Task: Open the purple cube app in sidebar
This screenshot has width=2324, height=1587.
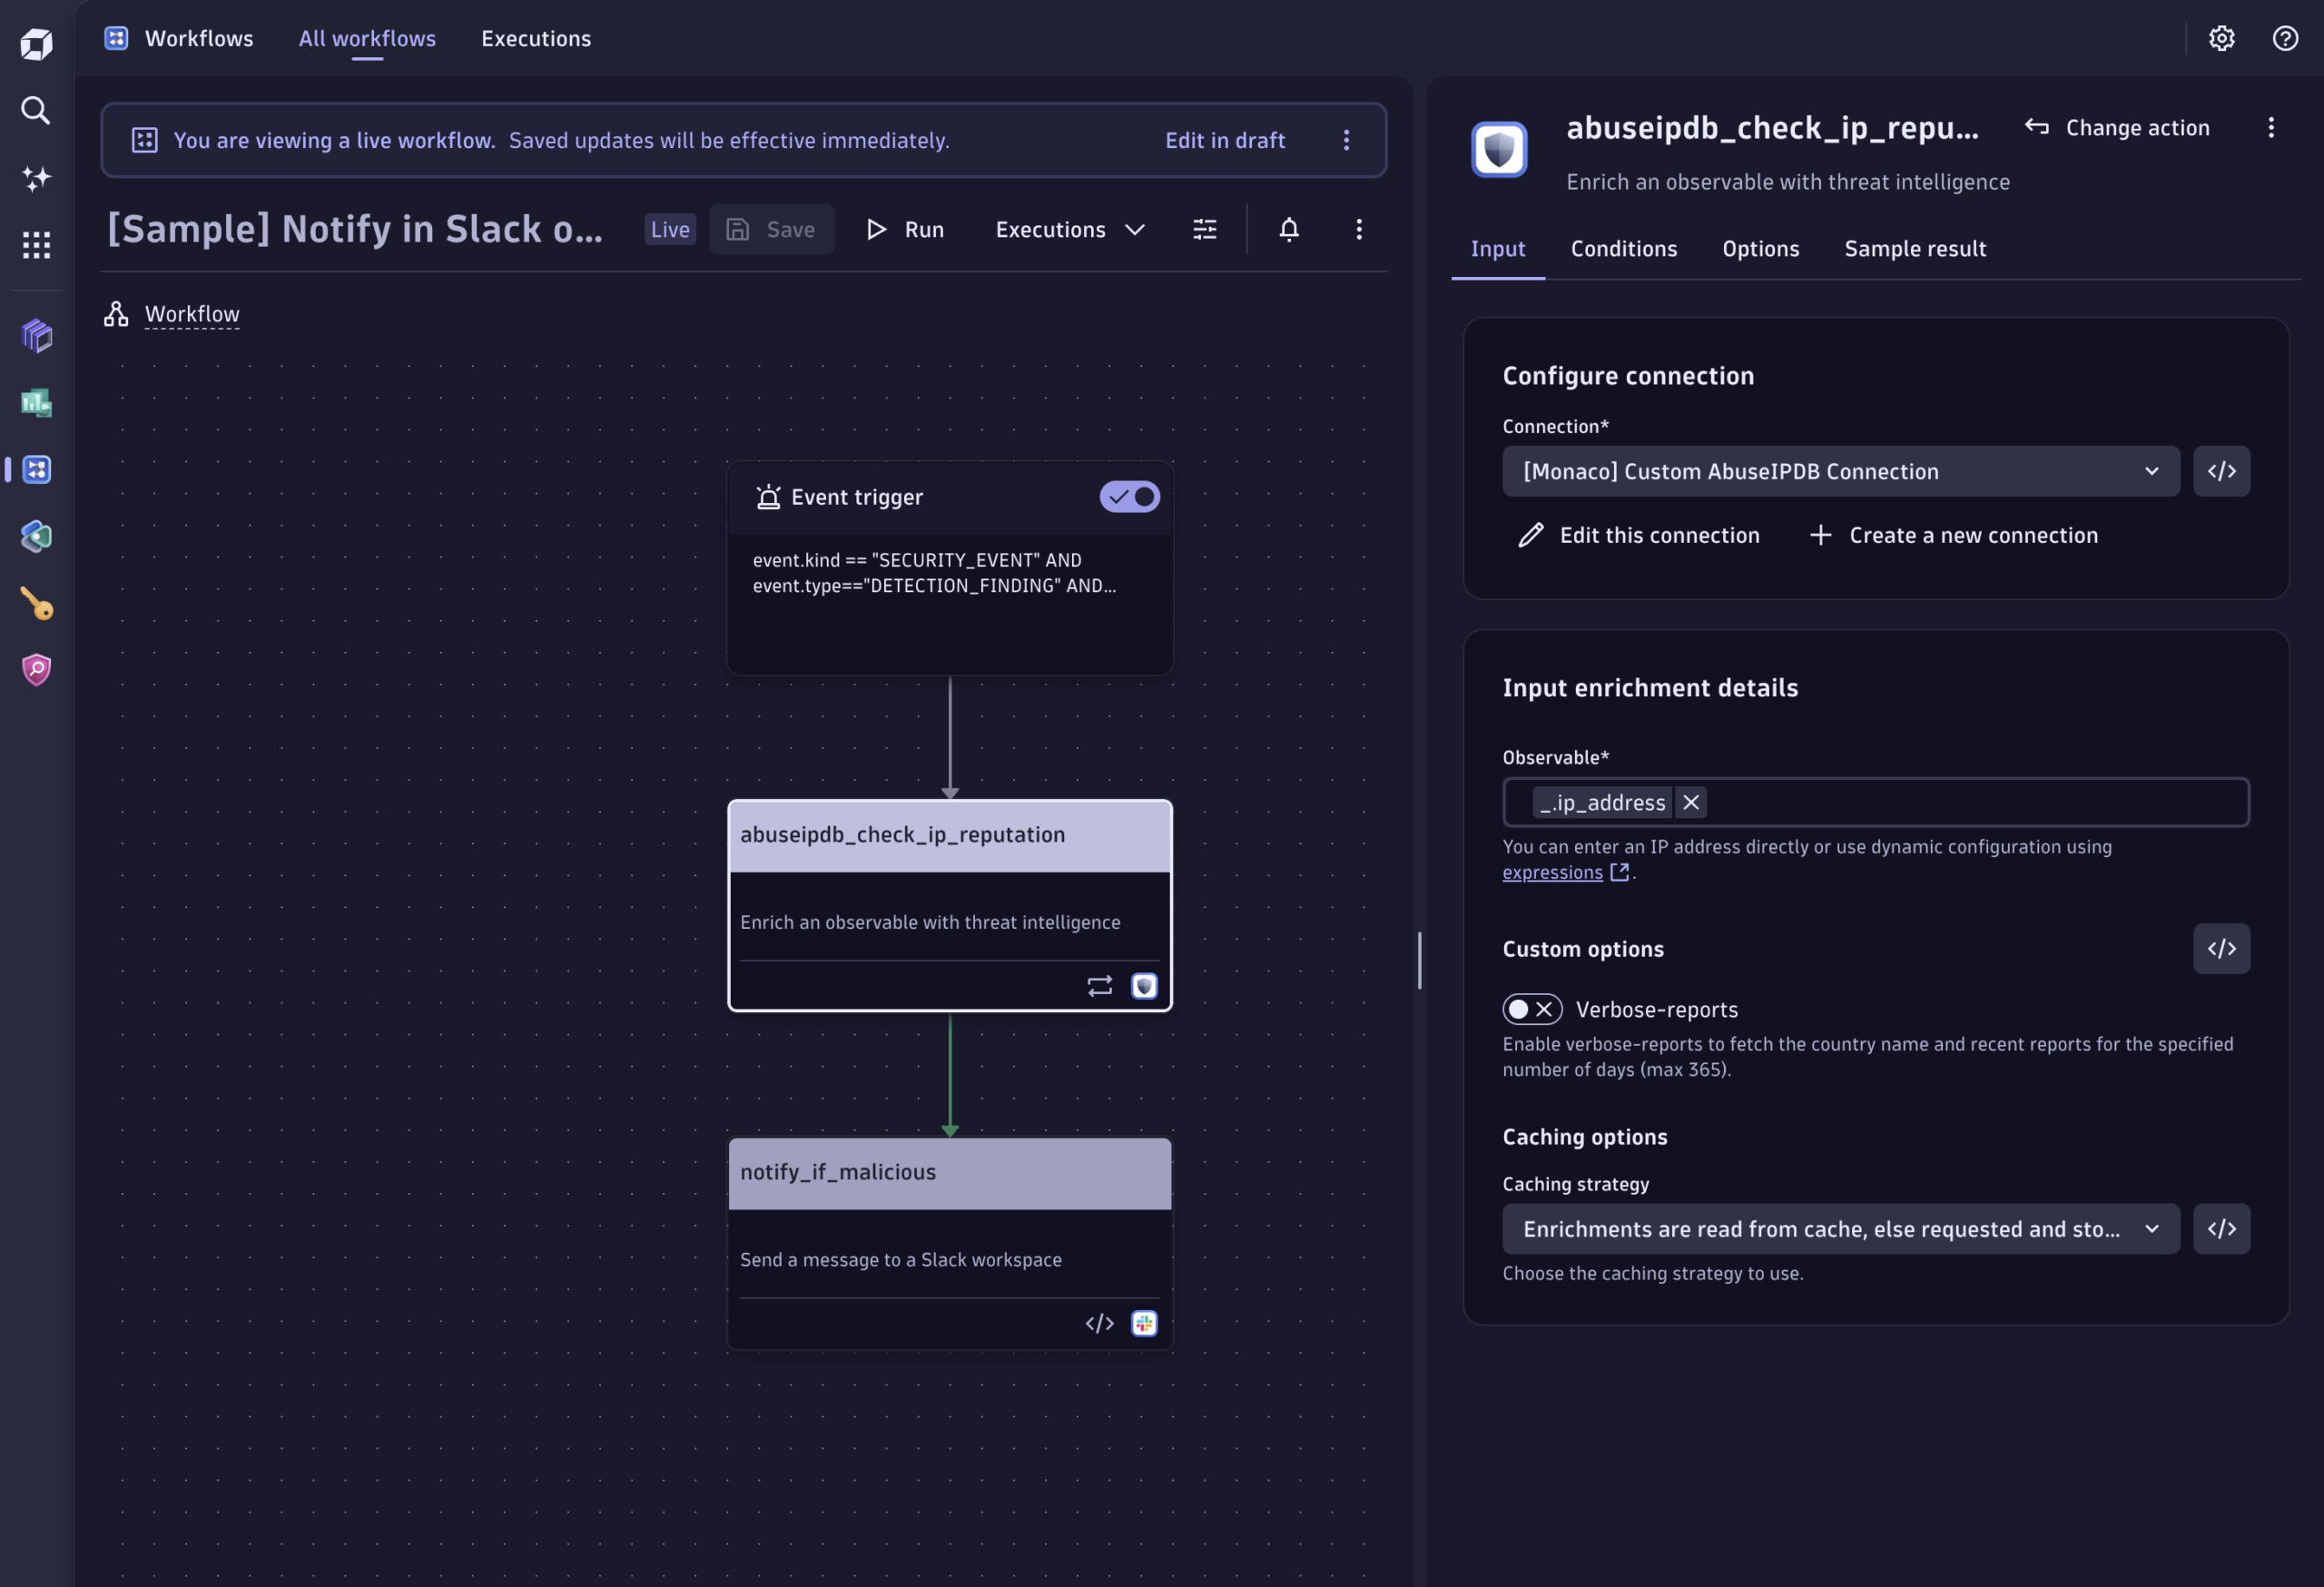Action: (36, 336)
